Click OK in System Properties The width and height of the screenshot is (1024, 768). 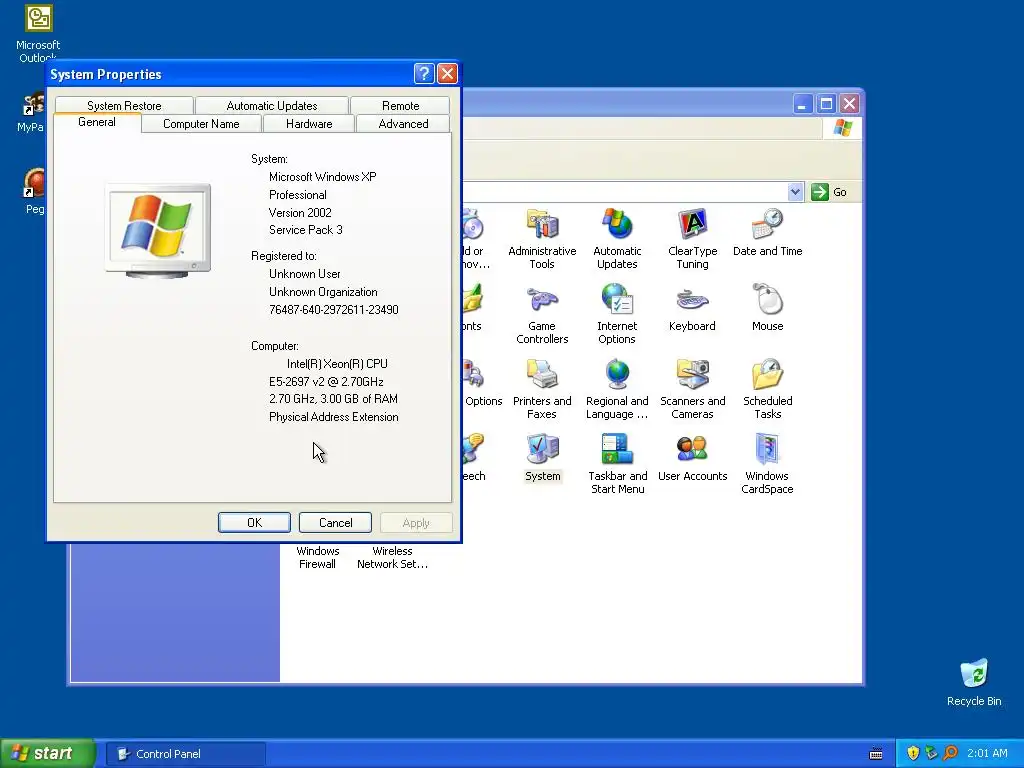pos(254,522)
